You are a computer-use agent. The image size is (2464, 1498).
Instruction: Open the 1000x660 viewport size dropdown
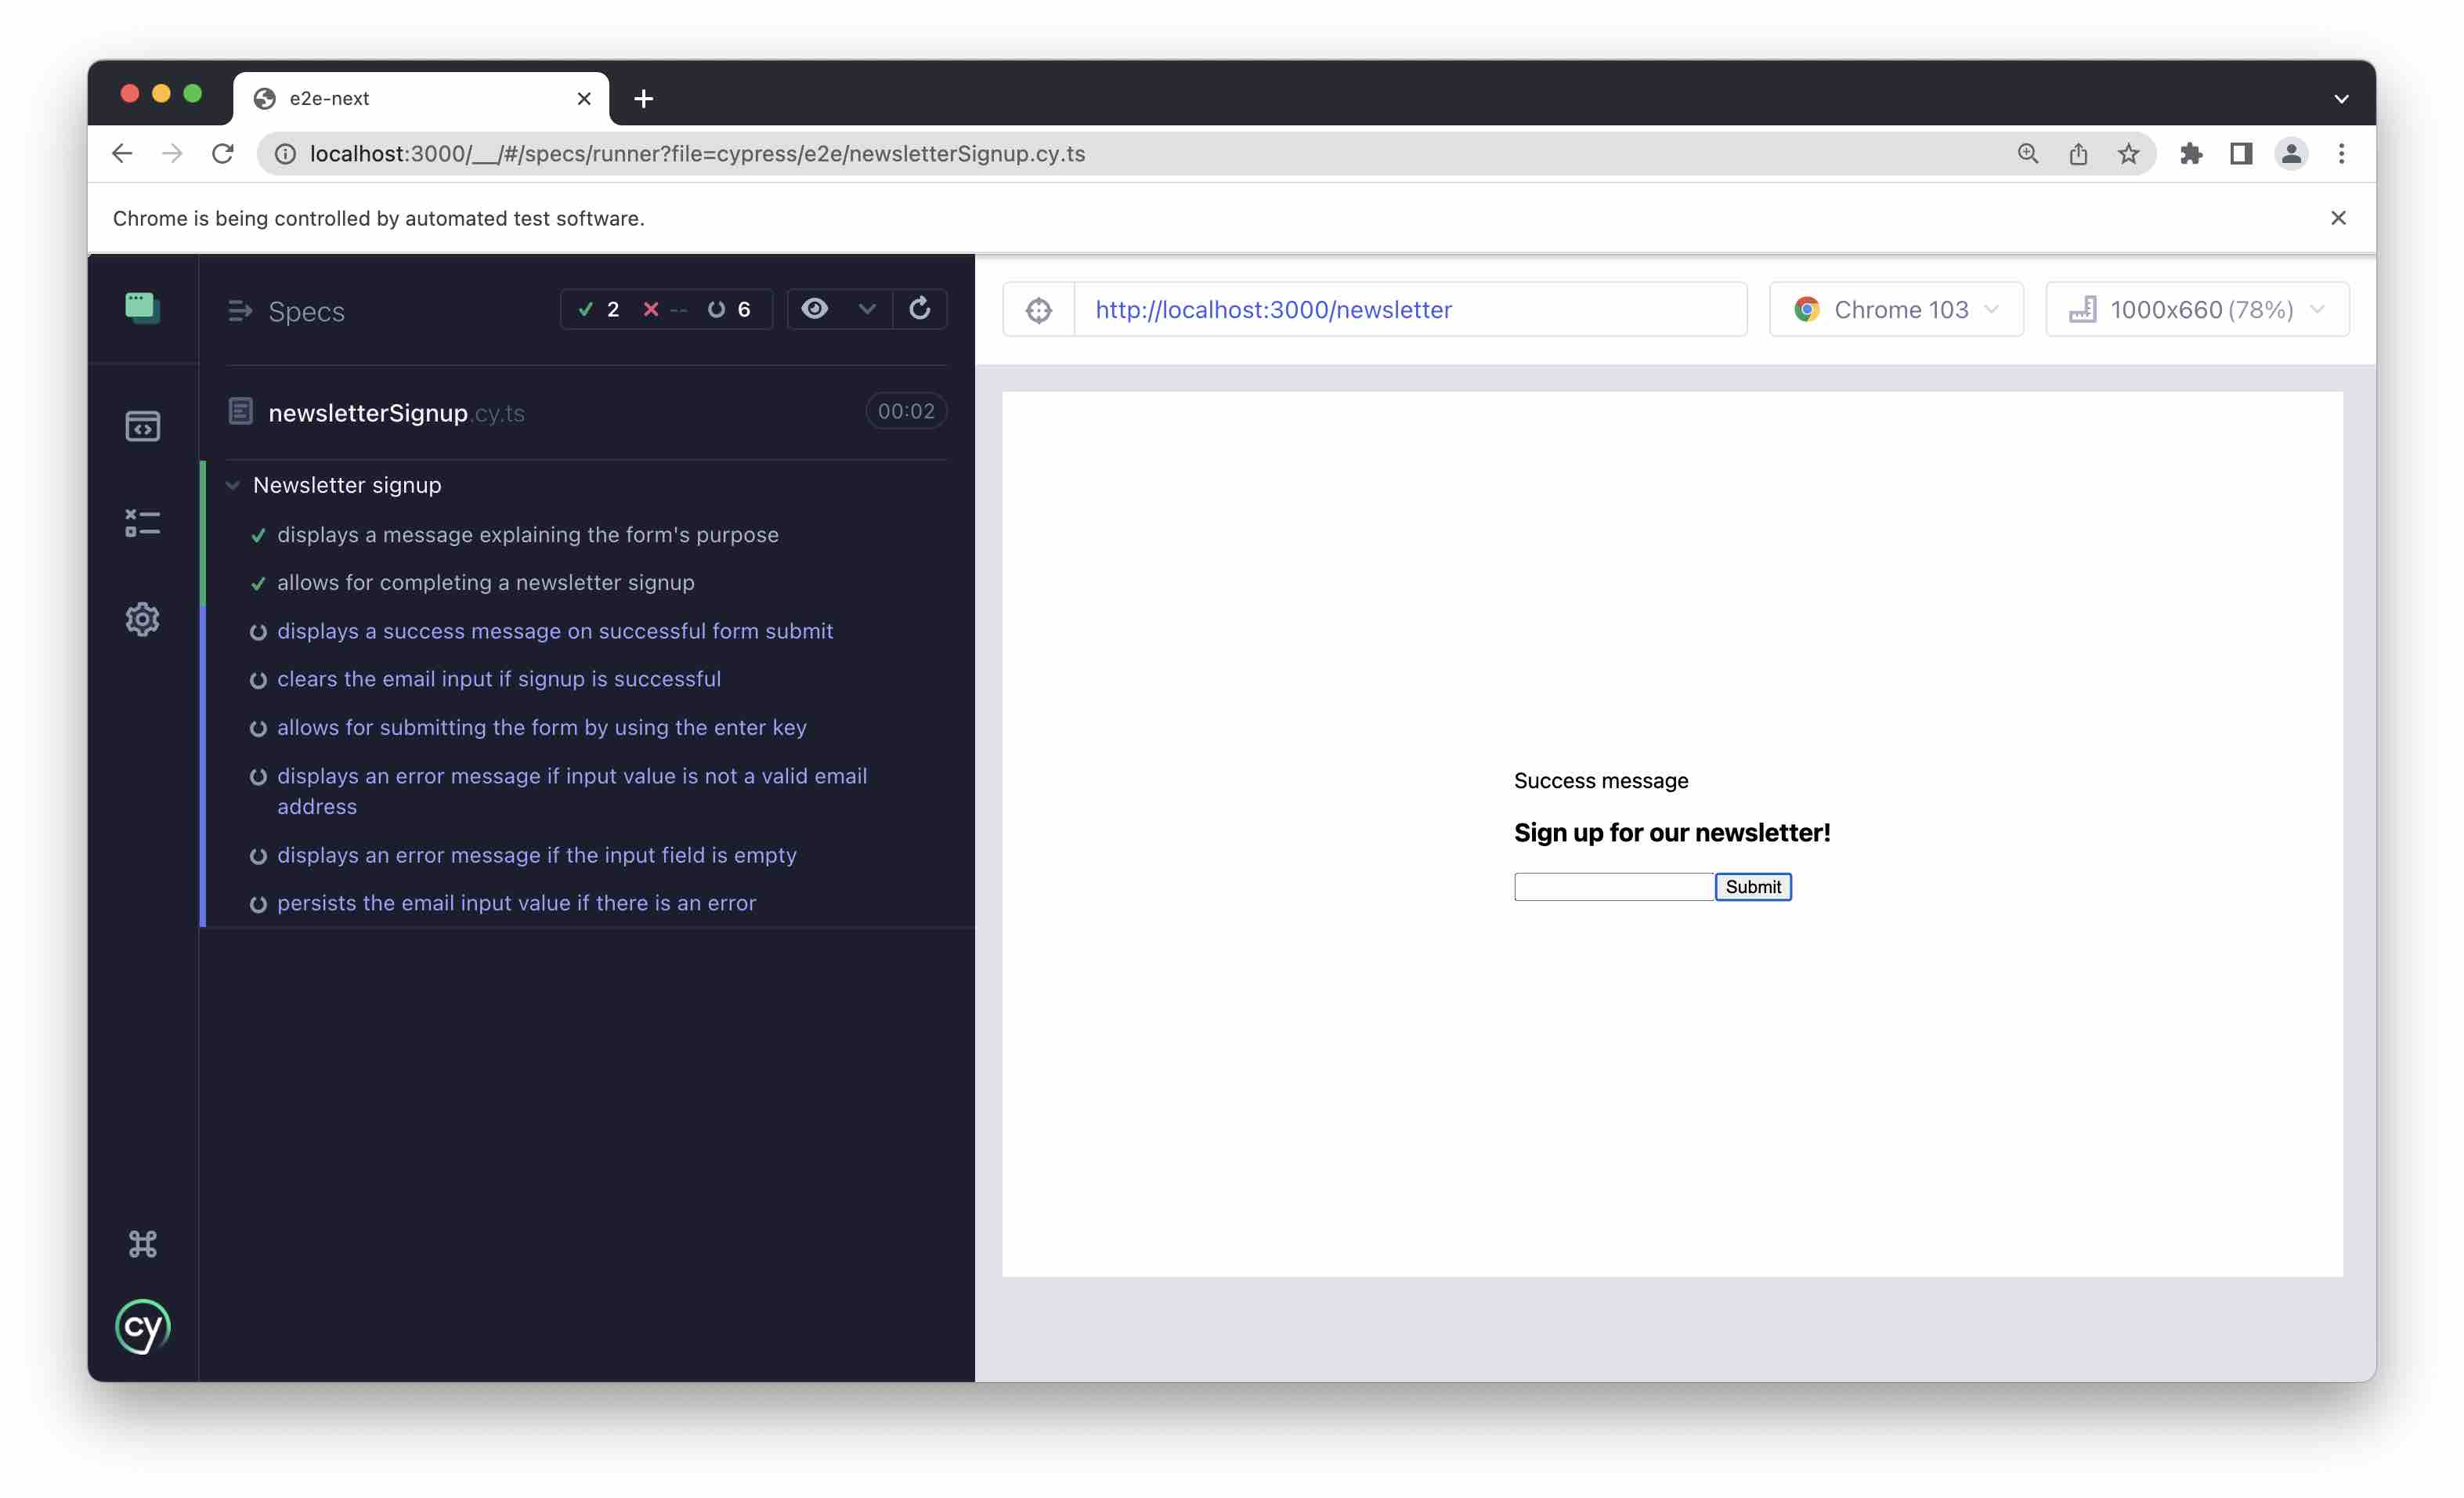[2196, 310]
